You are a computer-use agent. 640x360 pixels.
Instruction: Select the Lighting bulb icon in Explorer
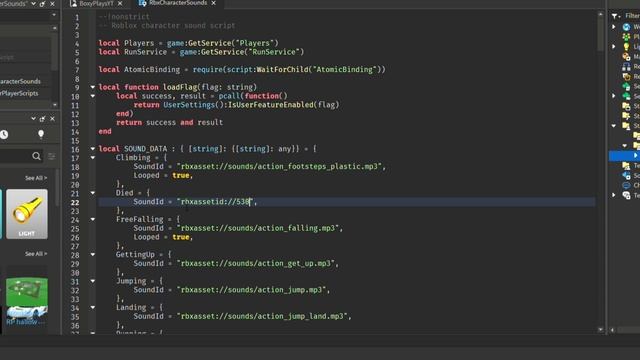[x=626, y=47]
